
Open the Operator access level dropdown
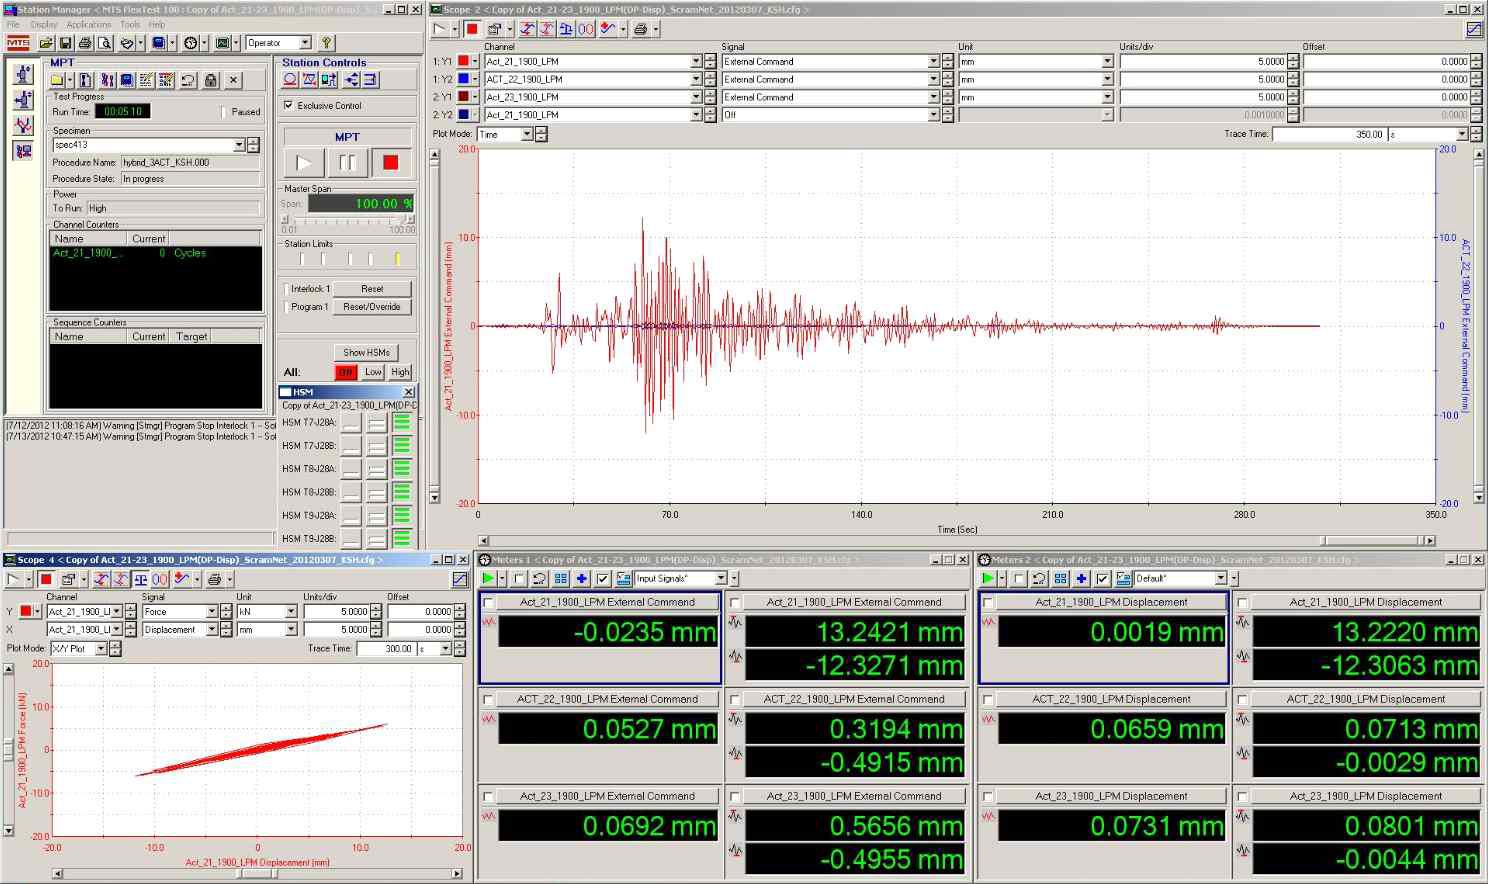(305, 43)
